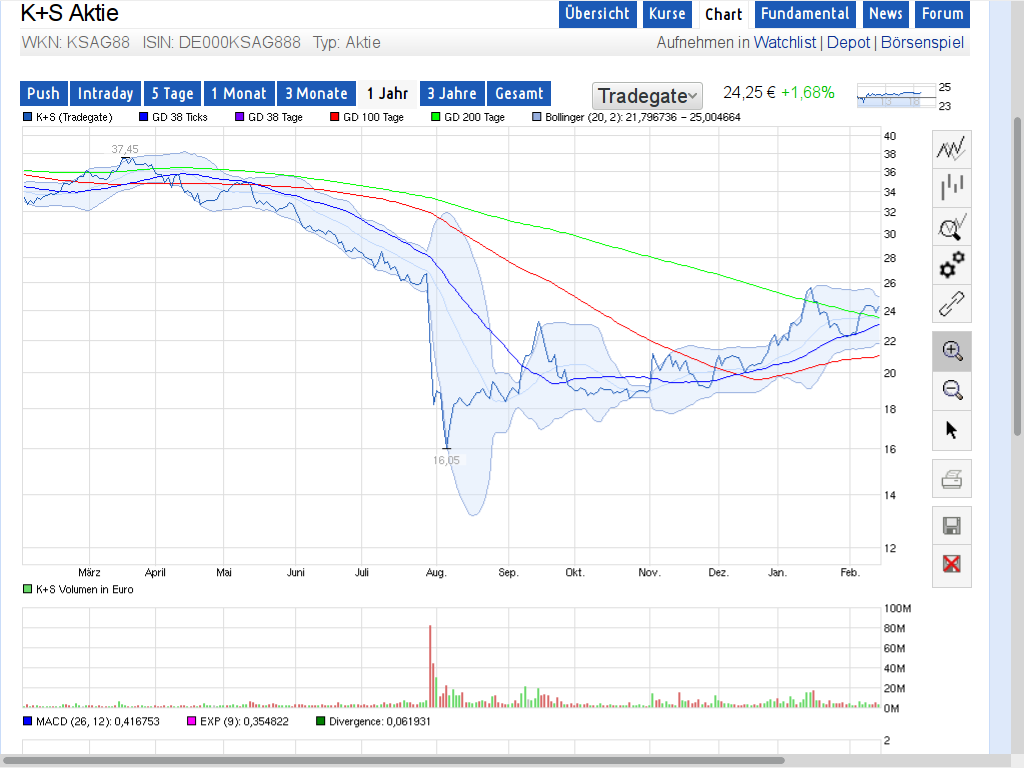1024x768 pixels.
Task: Add K+S Aktie to Watchlist
Action: click(785, 42)
